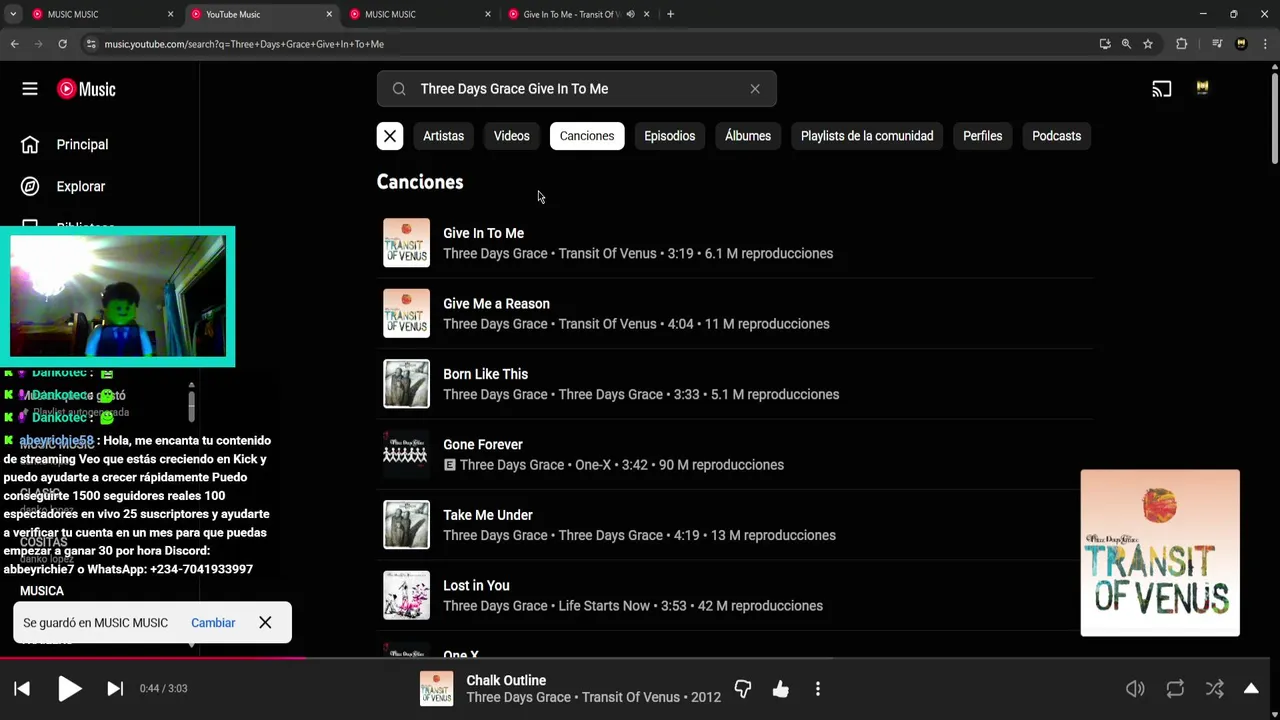The image size is (1280, 720).
Task: Open more actions for Chalk Outline
Action: 818,689
